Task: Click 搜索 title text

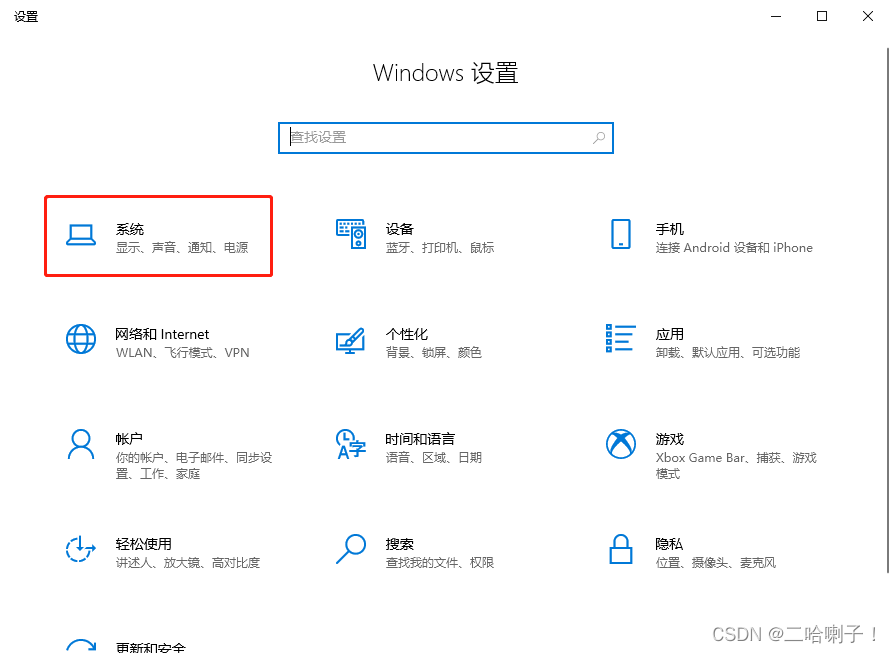Action: [x=399, y=544]
